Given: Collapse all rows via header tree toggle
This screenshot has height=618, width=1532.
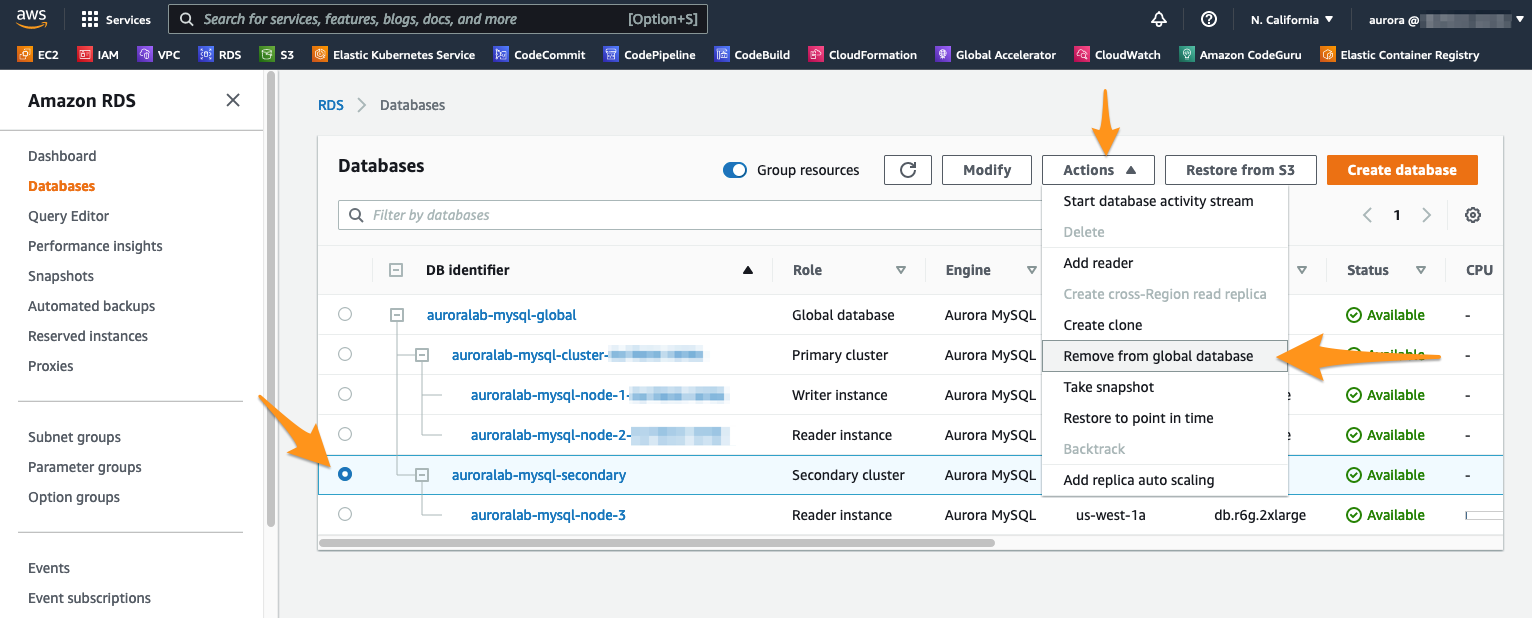Looking at the screenshot, I should tap(396, 270).
